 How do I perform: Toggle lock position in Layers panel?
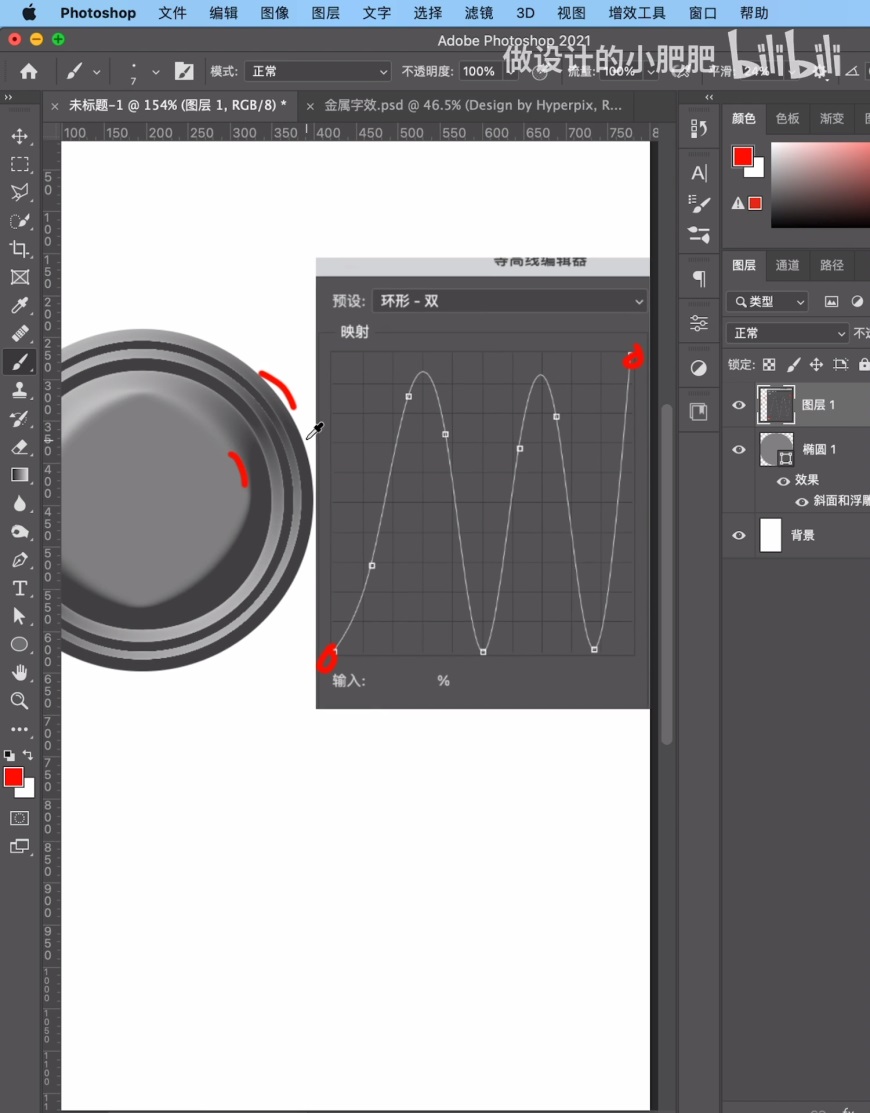[x=817, y=364]
